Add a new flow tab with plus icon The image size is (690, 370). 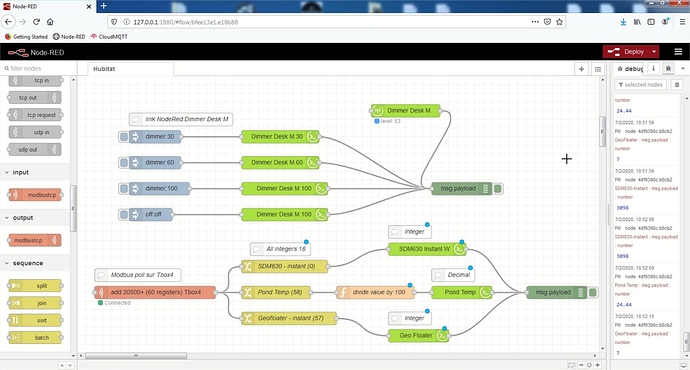(x=581, y=69)
